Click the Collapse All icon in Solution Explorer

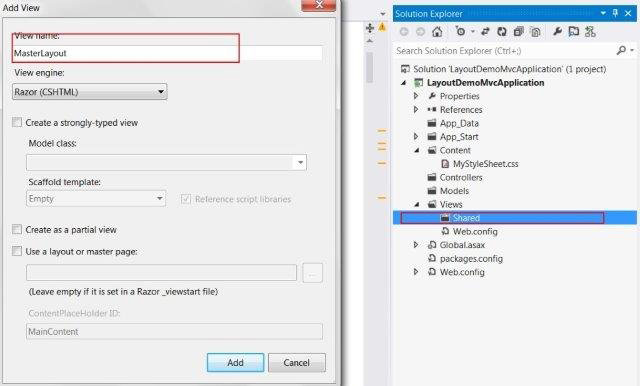518,31
